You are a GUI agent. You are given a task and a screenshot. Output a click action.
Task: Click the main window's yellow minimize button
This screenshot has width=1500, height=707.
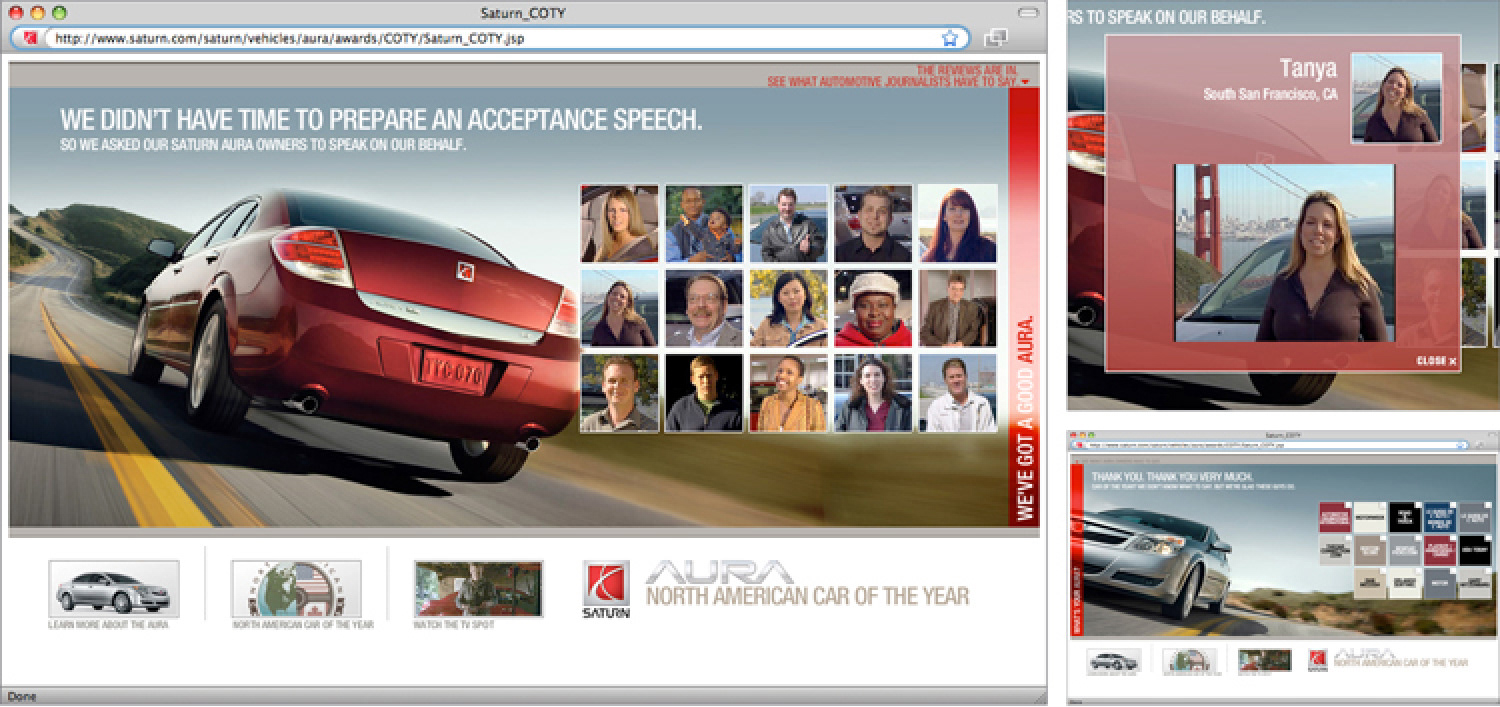tap(39, 13)
